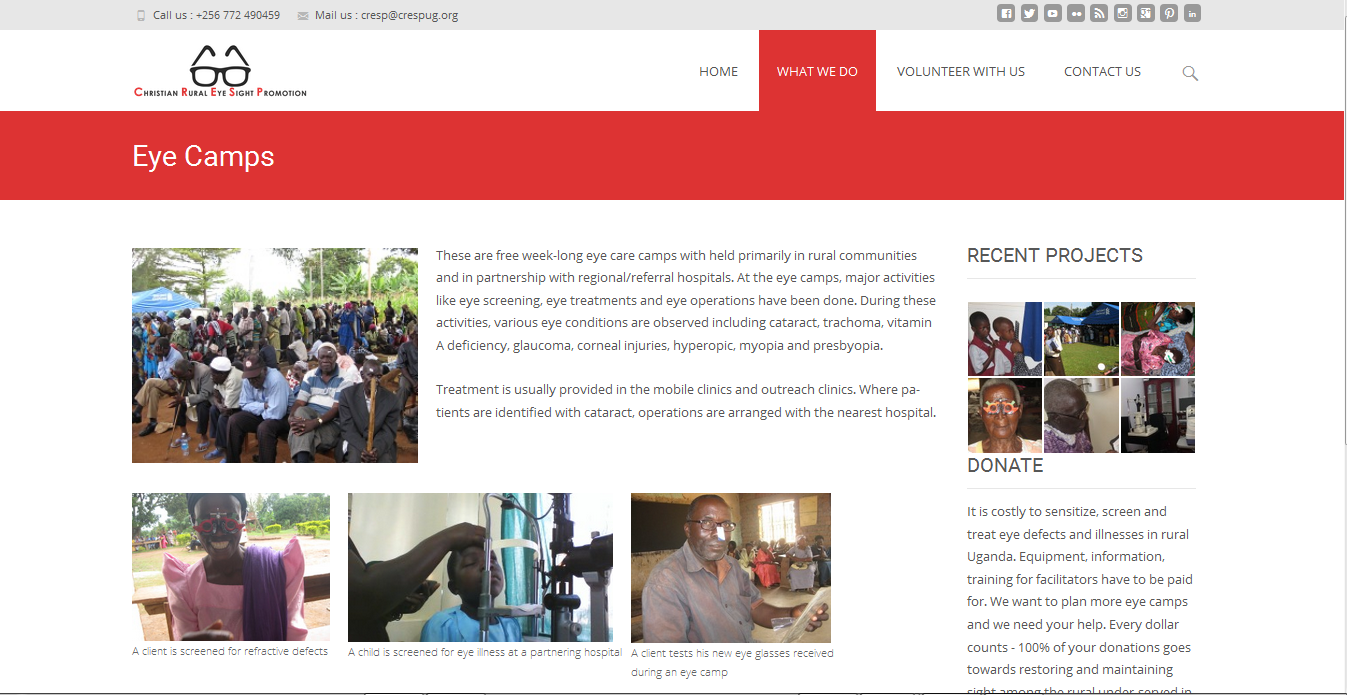Open the Facebook social icon

click(x=1006, y=13)
